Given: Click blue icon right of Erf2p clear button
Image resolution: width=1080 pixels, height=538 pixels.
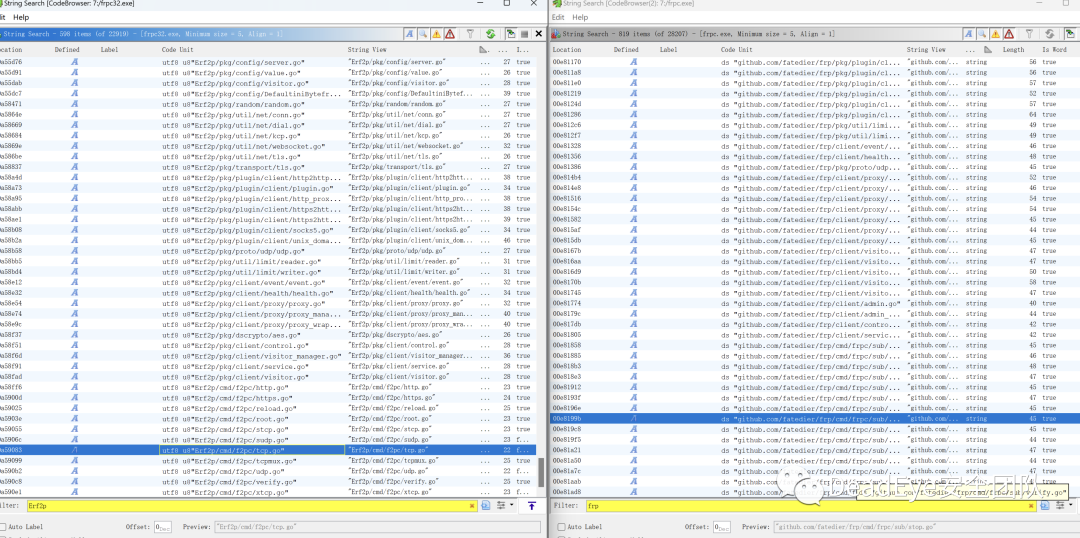Looking at the screenshot, I should 486,506.
